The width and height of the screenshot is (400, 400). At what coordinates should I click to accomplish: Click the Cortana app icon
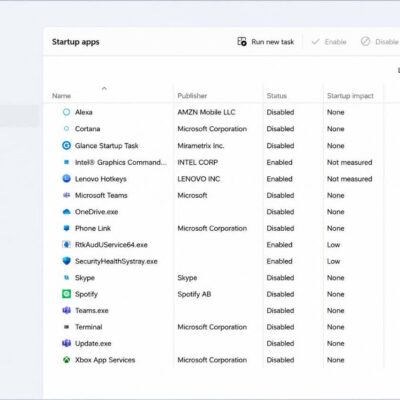tap(66, 129)
